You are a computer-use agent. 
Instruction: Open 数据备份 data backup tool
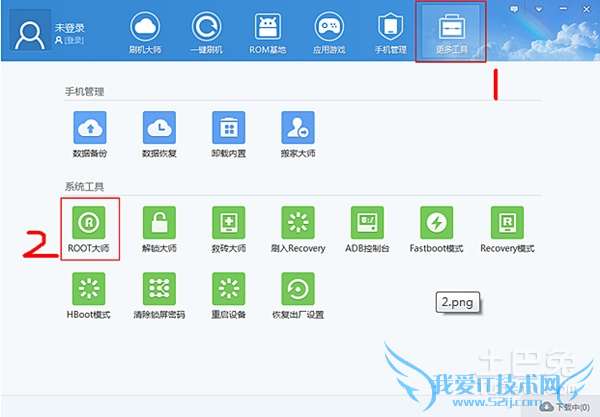click(90, 135)
